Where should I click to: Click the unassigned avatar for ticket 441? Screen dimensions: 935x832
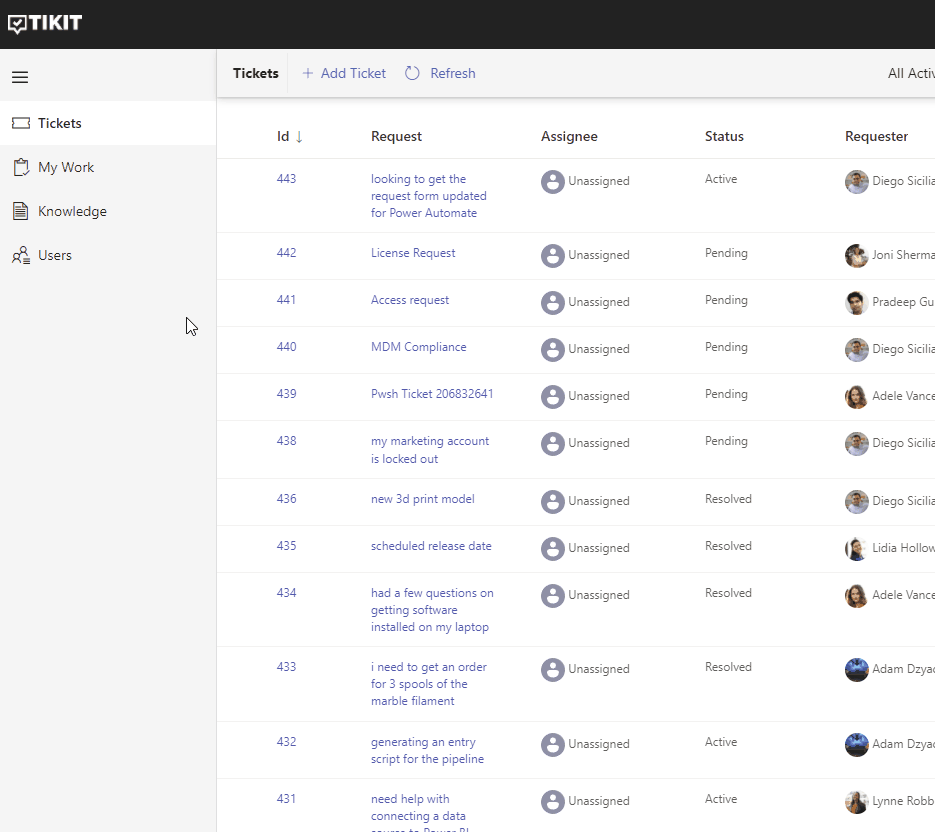click(x=553, y=302)
